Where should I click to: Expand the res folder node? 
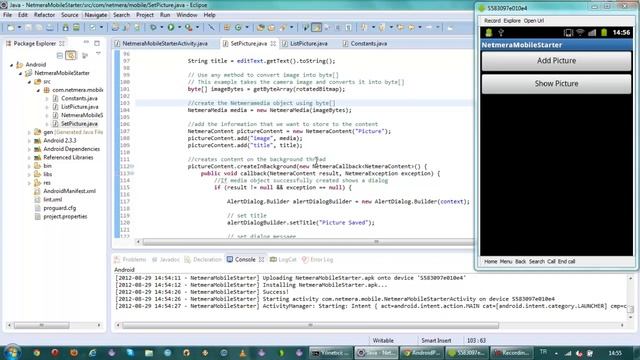pos(29,183)
